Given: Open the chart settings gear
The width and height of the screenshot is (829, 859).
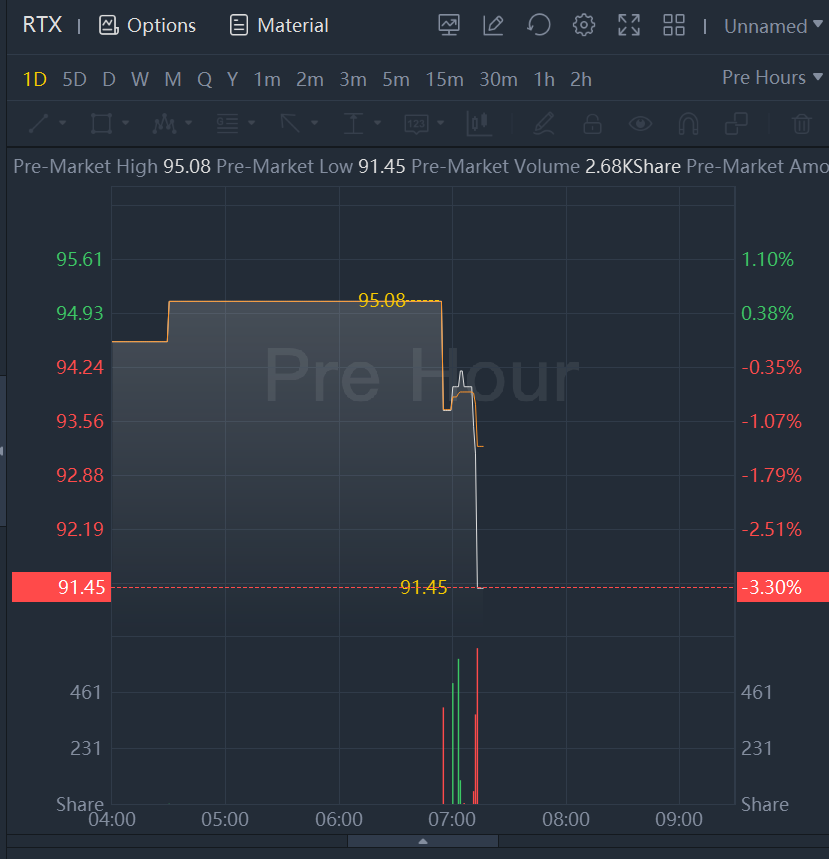Looking at the screenshot, I should pos(584,26).
